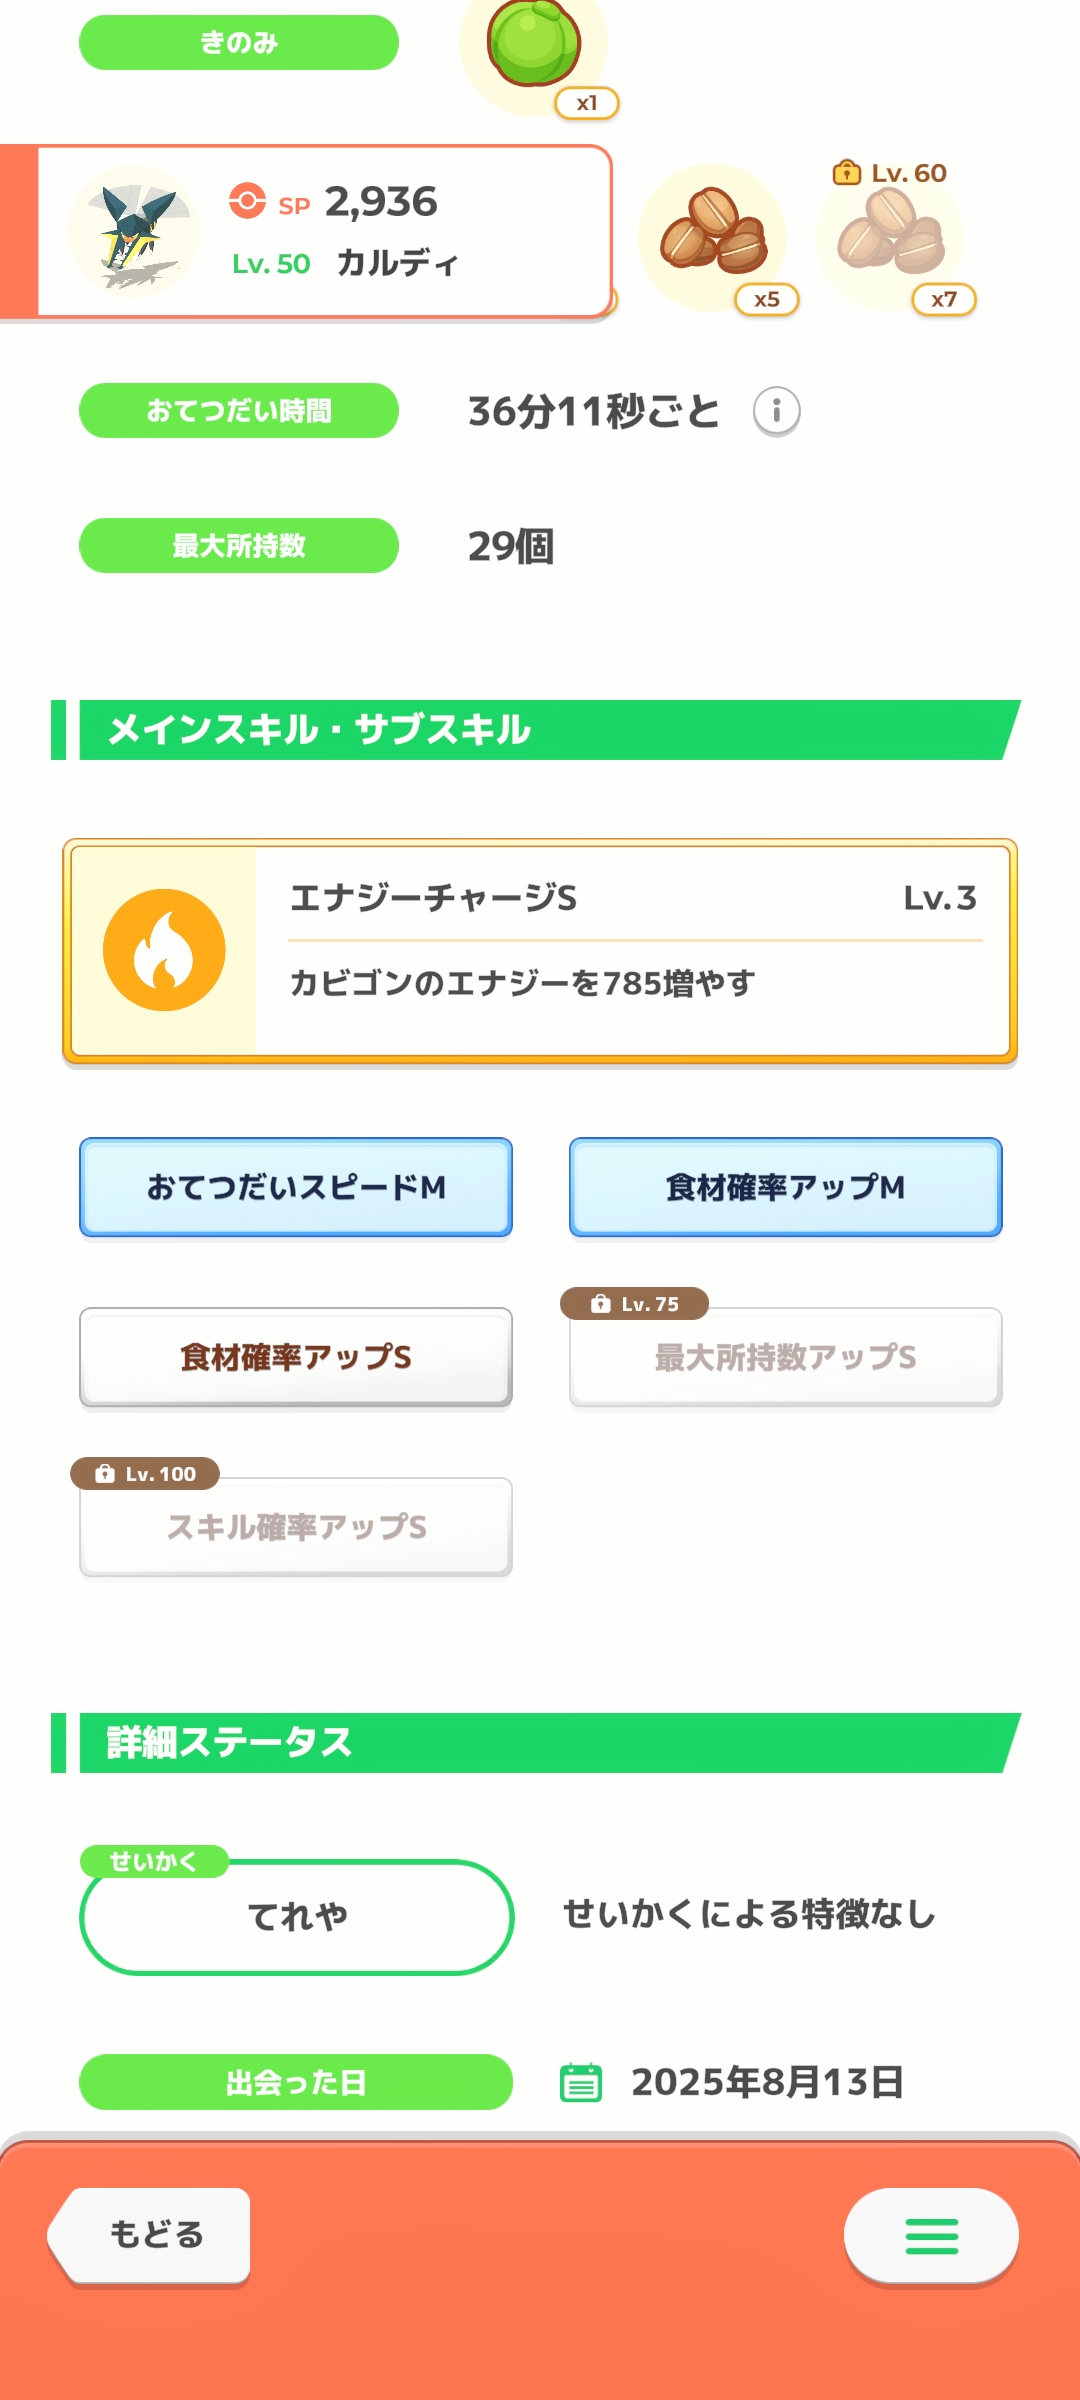This screenshot has height=2400, width=1080.
Task: Tap the calendar icon beside the met date
Action: pos(580,2083)
